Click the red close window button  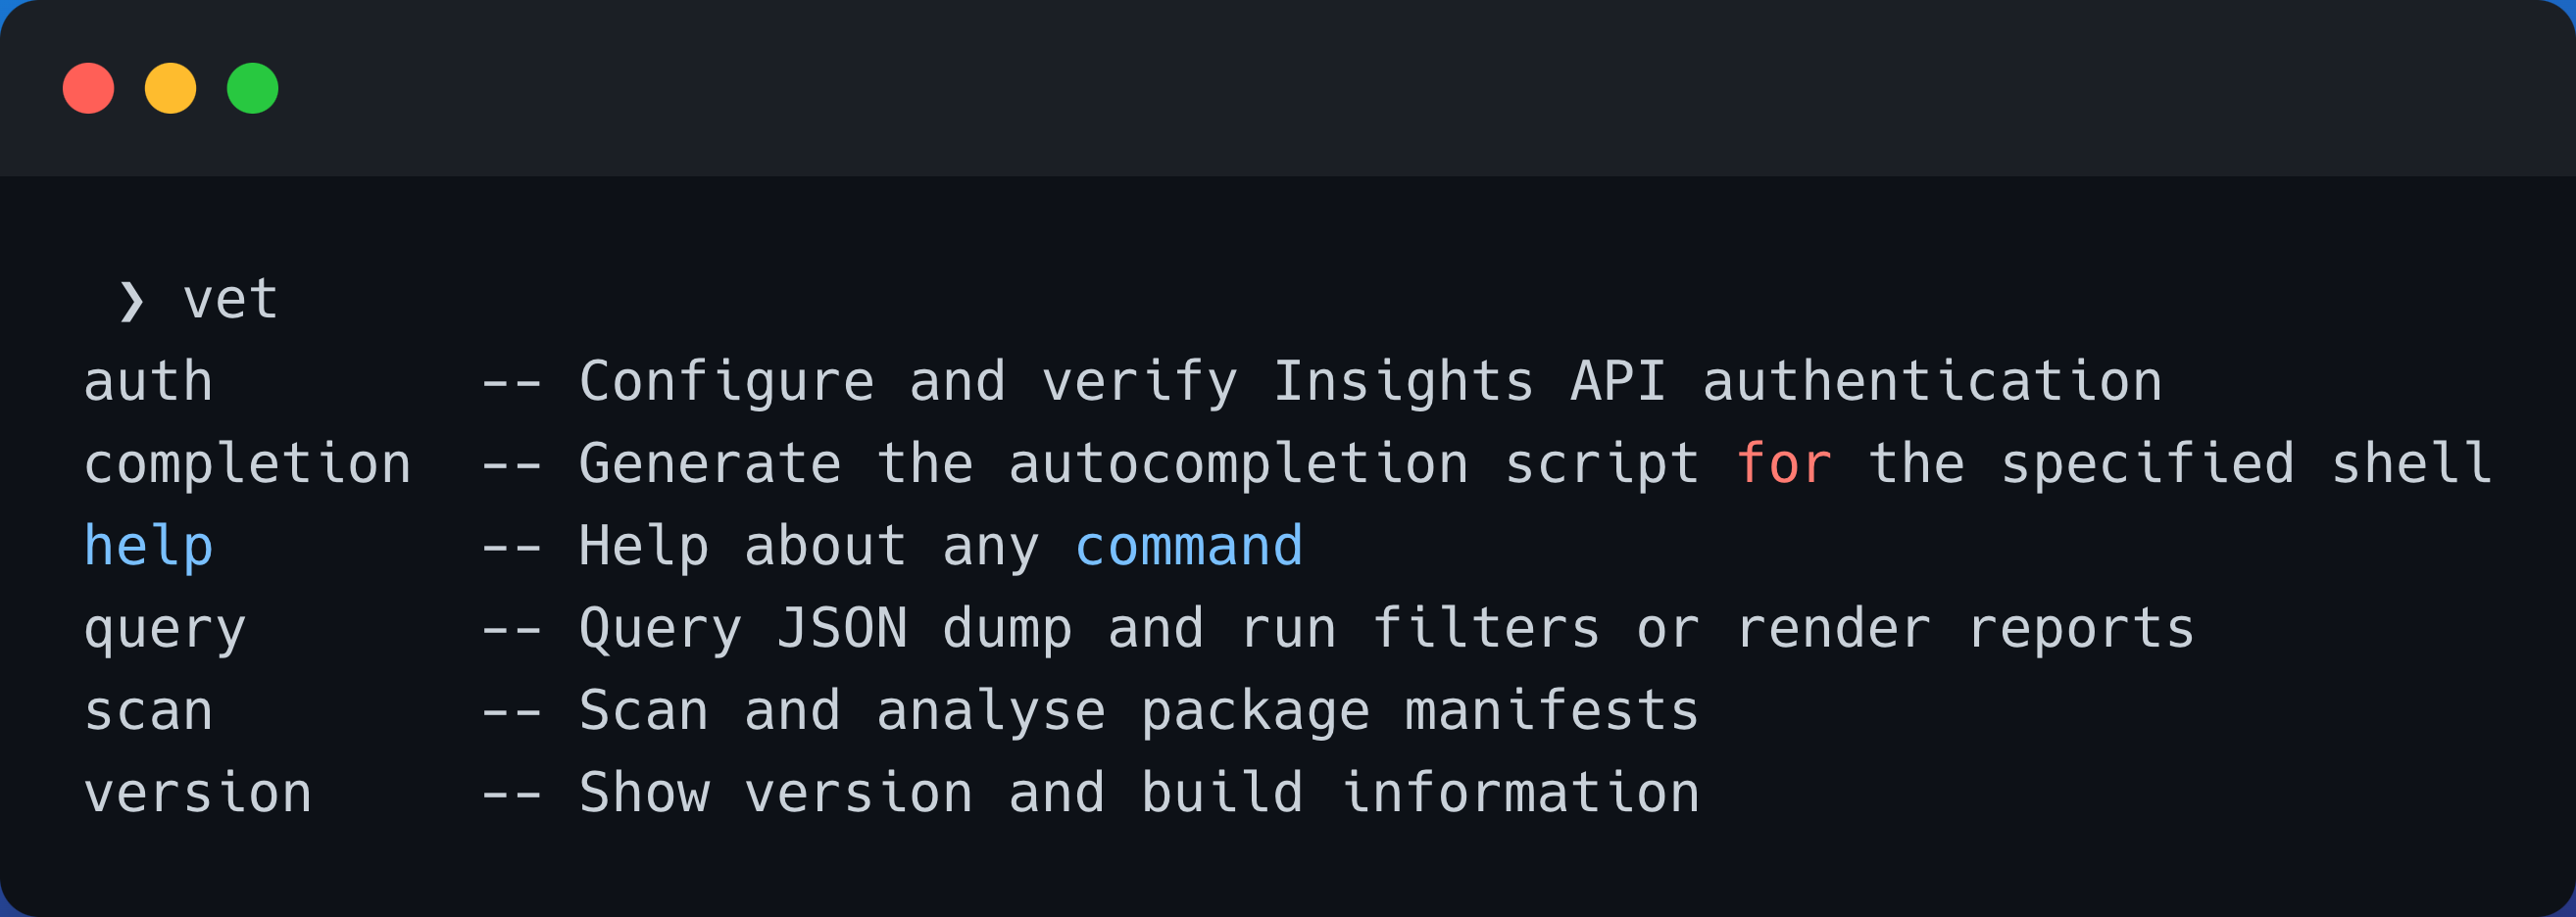click(88, 88)
